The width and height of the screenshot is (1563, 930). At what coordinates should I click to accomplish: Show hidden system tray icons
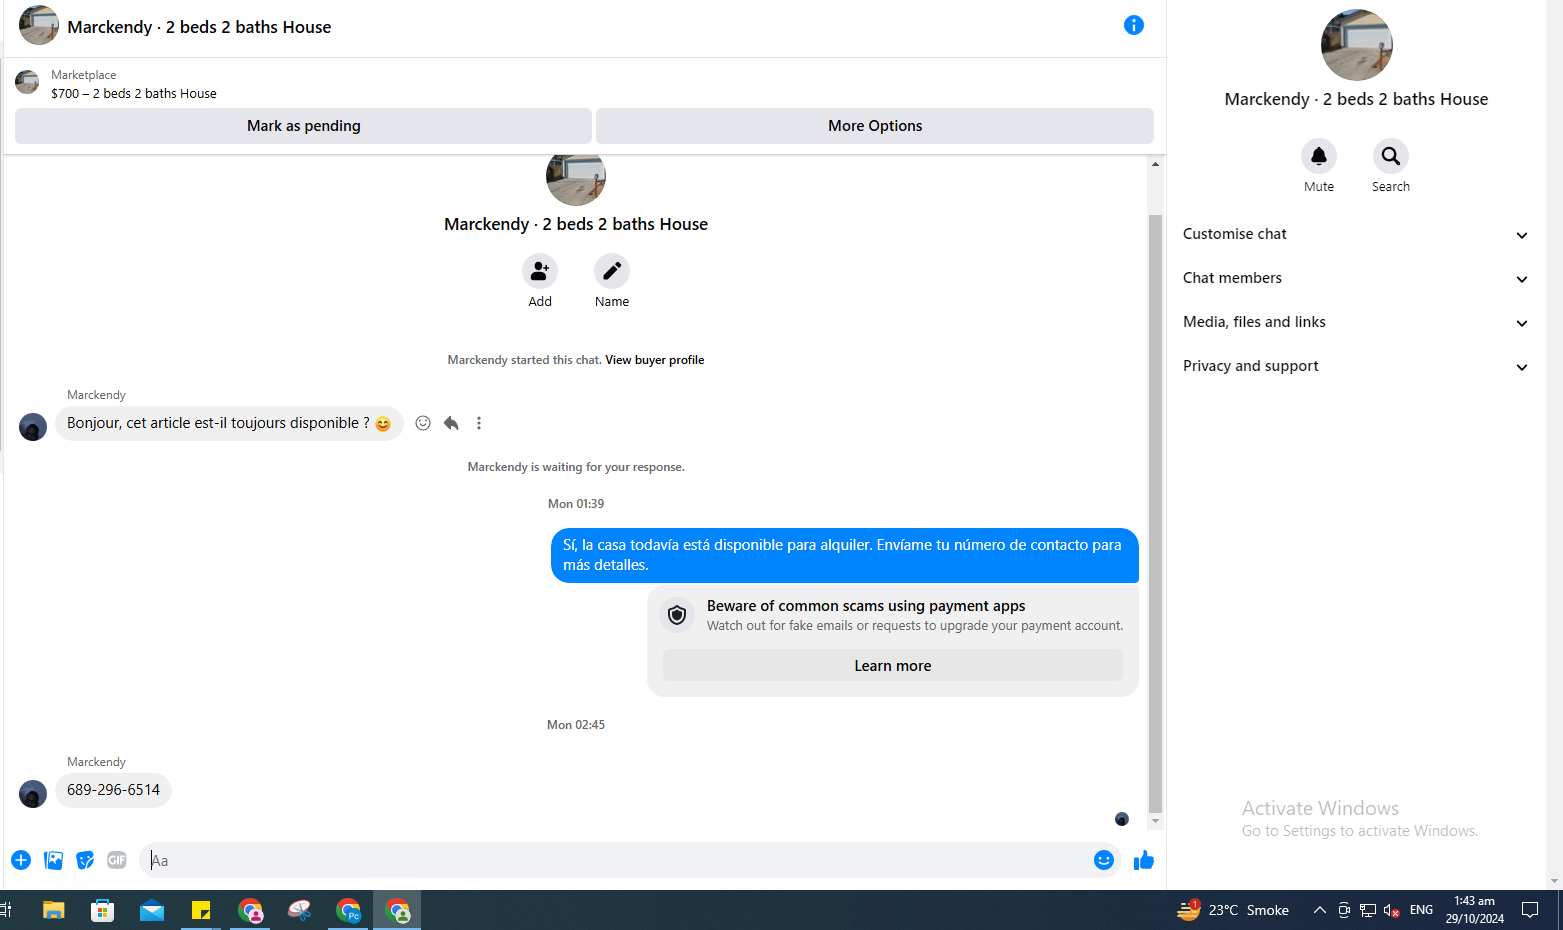[1320, 910]
